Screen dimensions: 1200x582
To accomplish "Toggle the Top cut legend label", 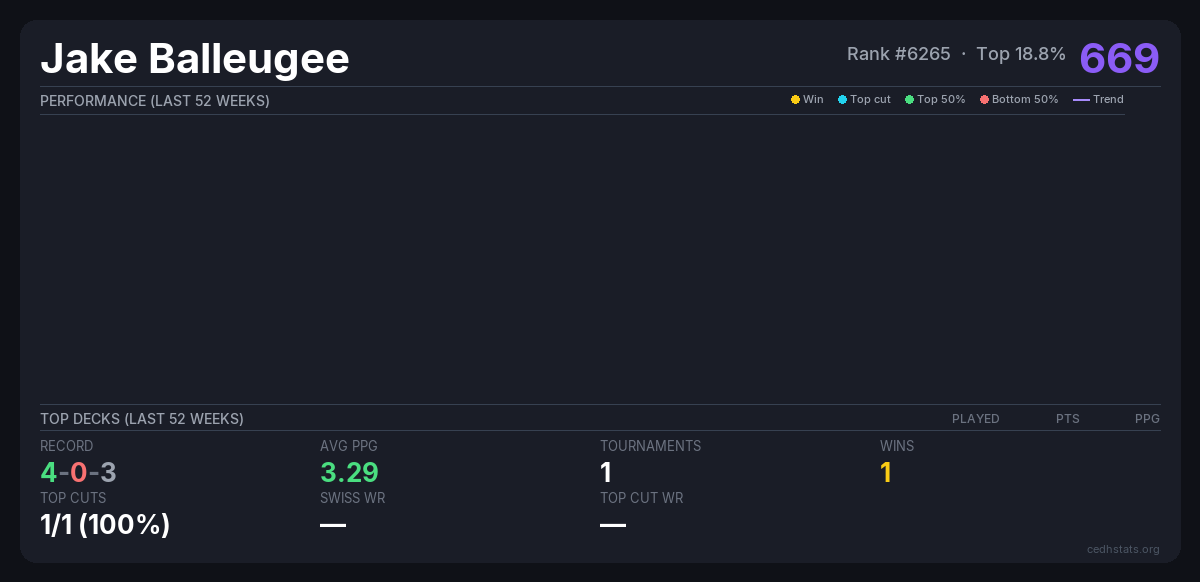I will (x=870, y=100).
